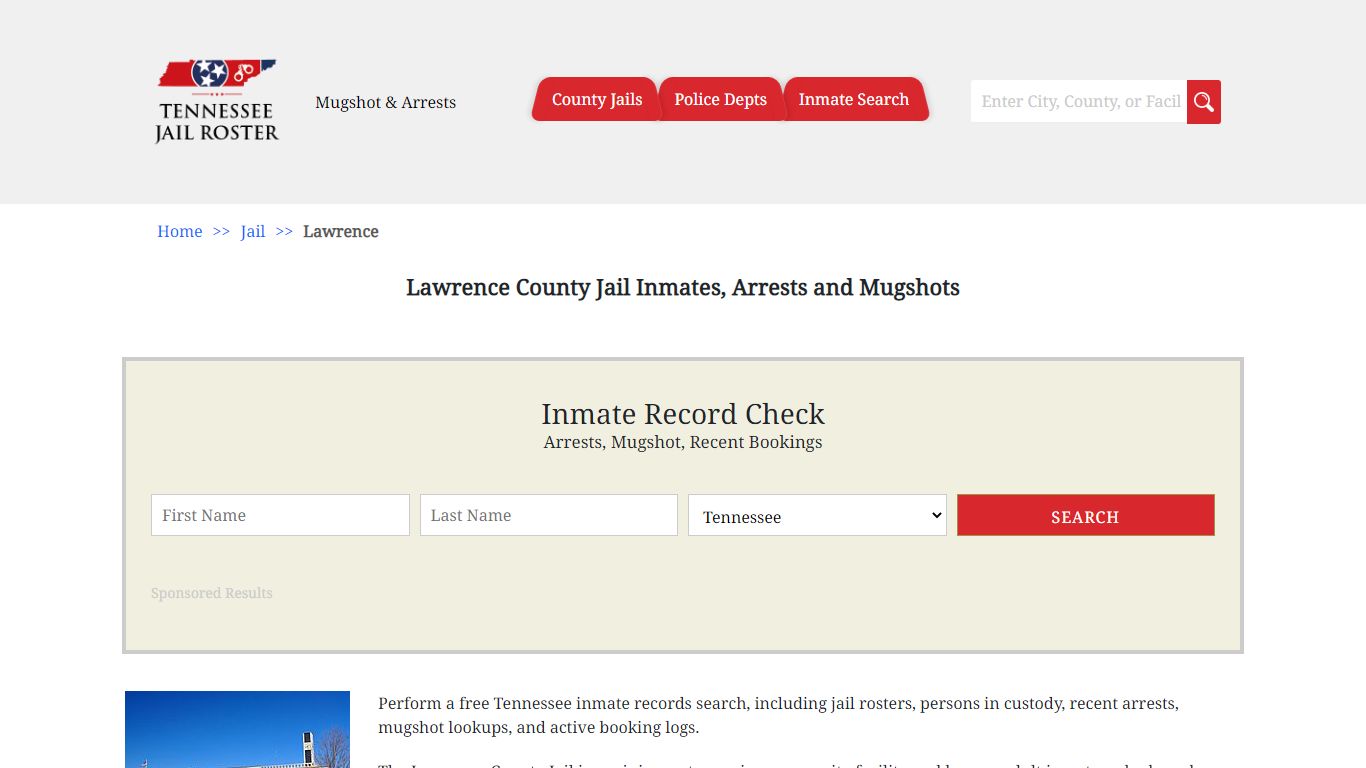
Task: Click the magnifier search icon button
Action: 1204,102
